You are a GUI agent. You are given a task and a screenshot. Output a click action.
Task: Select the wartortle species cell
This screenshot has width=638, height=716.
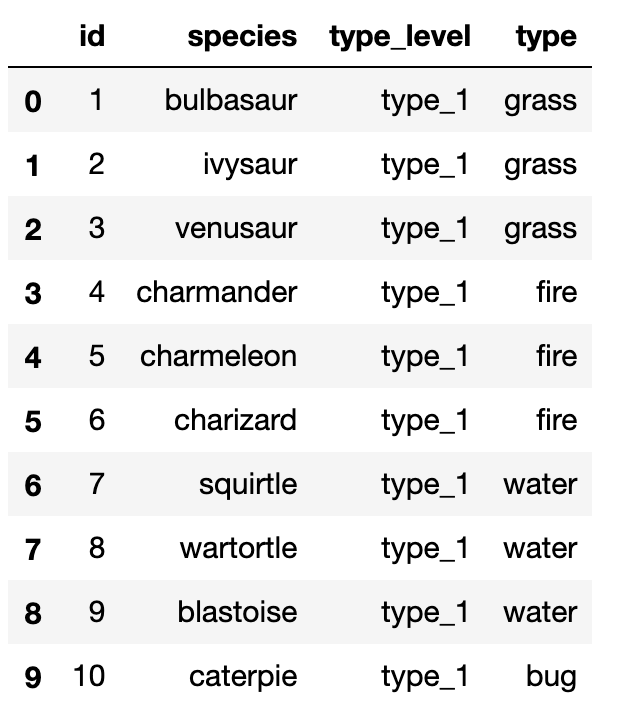click(238, 548)
